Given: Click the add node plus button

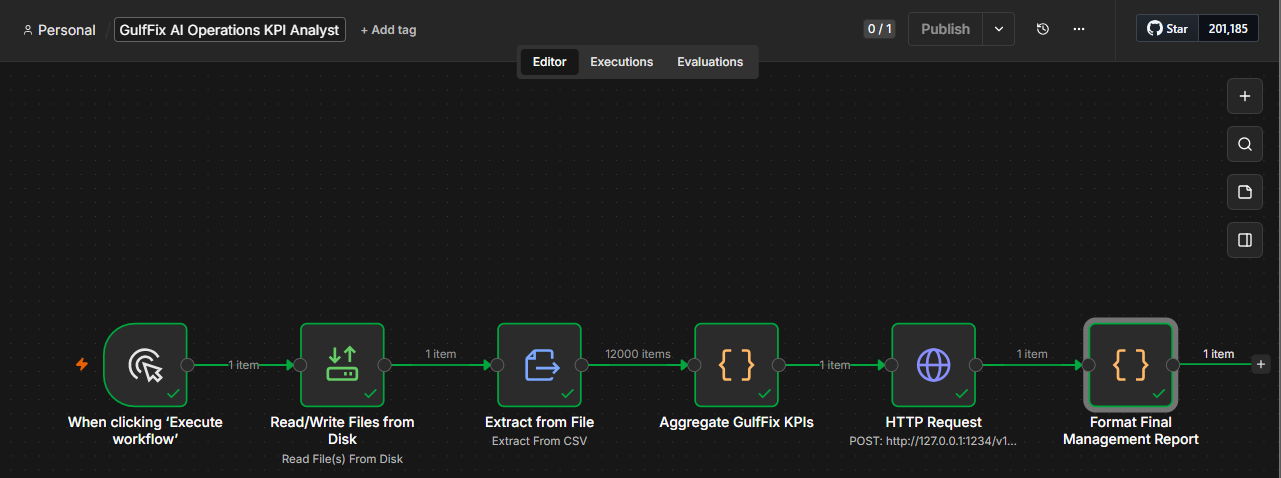Looking at the screenshot, I should tap(1245, 97).
